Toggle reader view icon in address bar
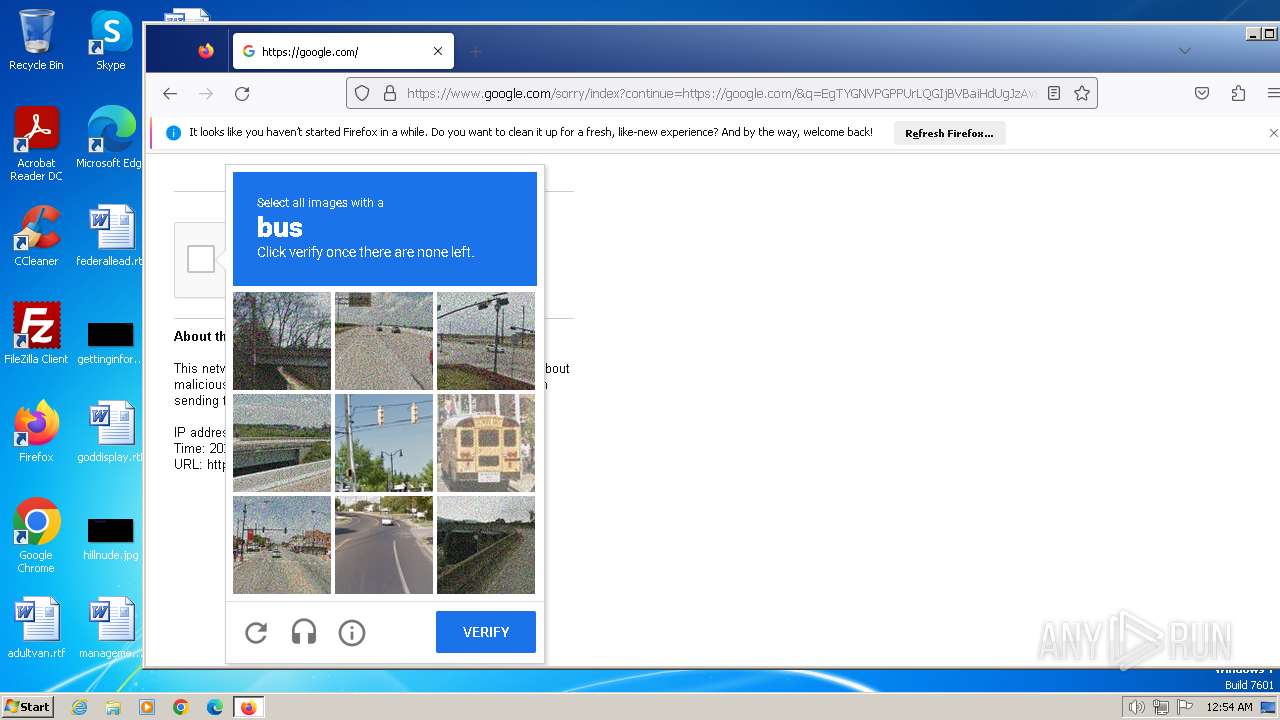This screenshot has width=1280, height=720. [1054, 93]
